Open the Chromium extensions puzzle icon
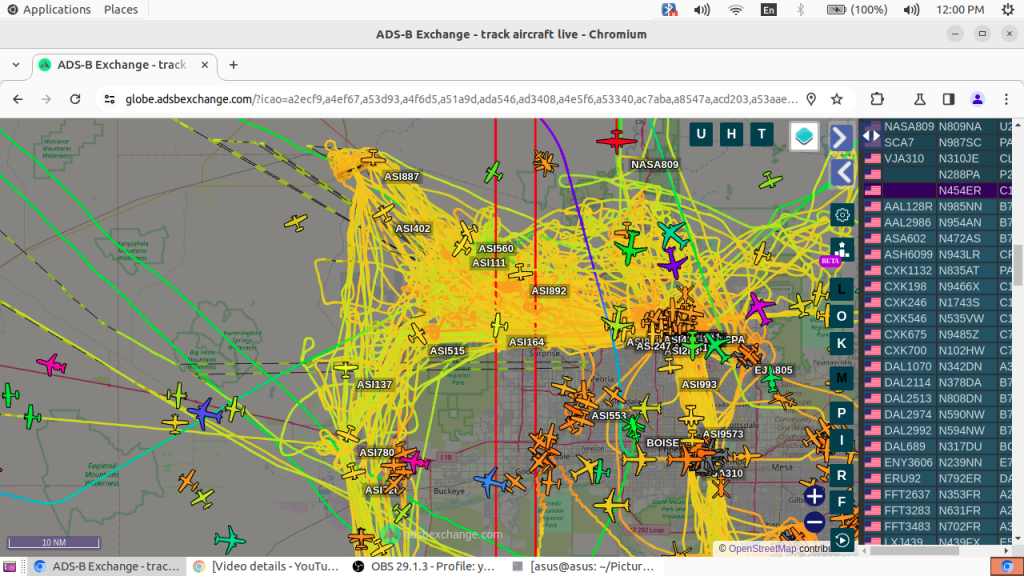 click(877, 99)
